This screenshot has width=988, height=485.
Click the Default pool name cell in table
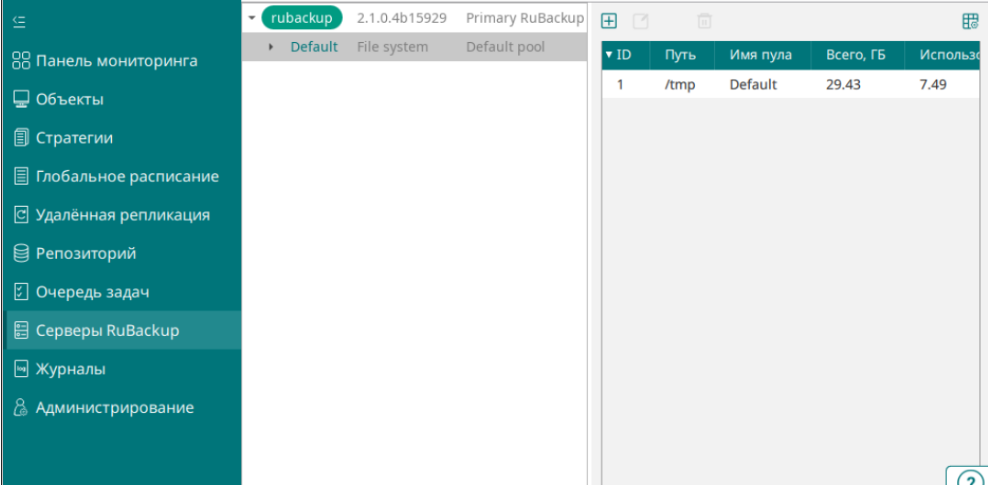[x=754, y=84]
